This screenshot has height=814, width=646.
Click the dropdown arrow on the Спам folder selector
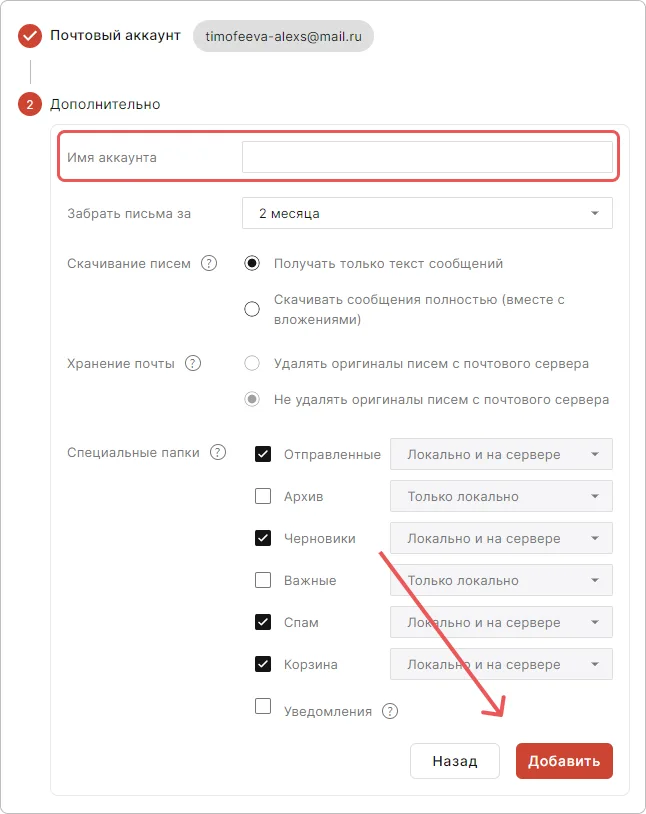[596, 622]
